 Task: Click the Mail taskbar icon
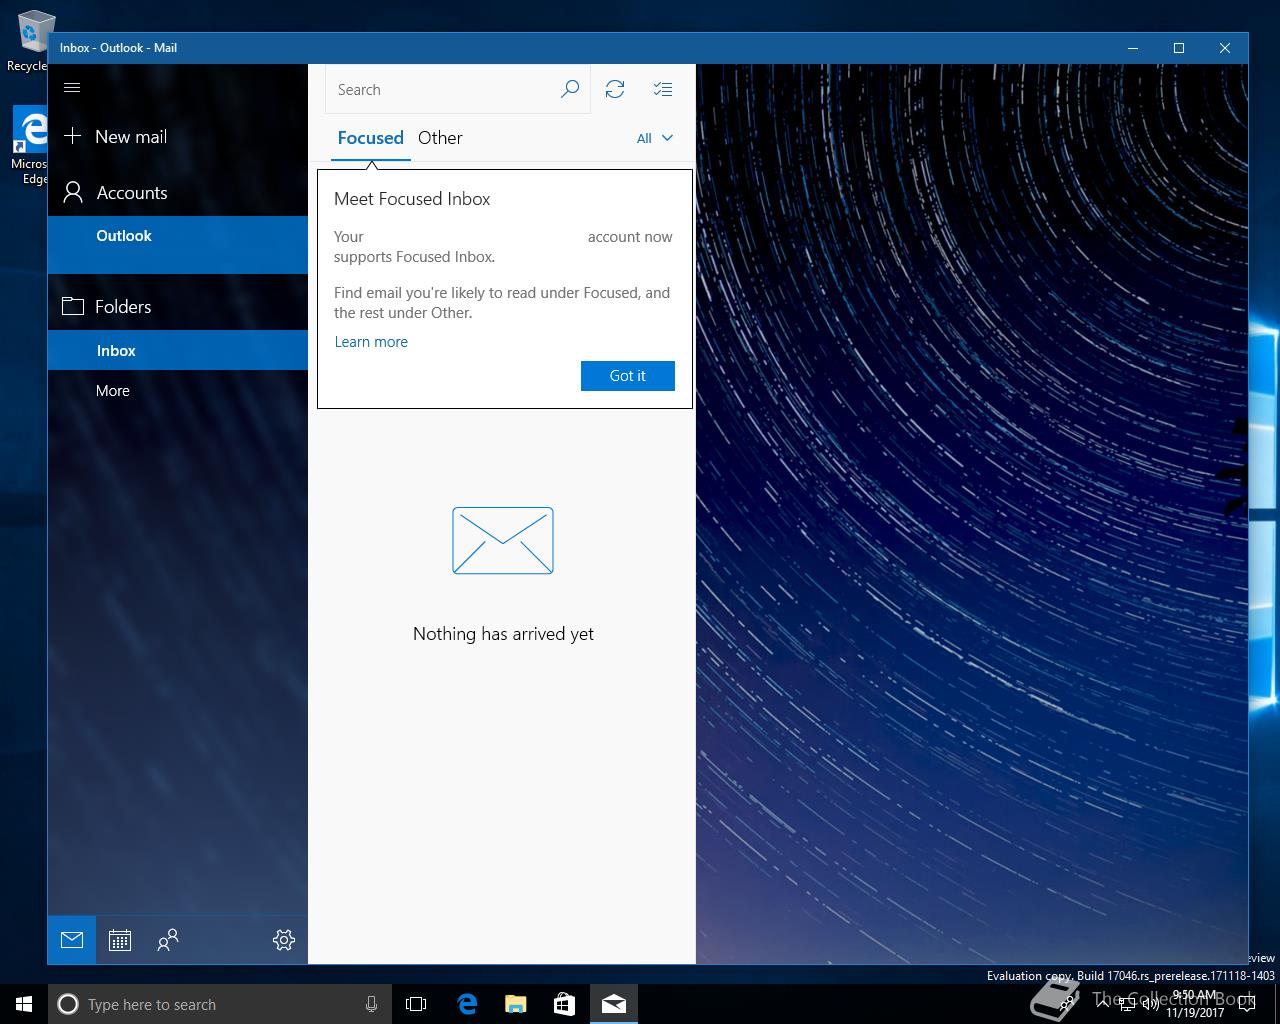tap(614, 1004)
